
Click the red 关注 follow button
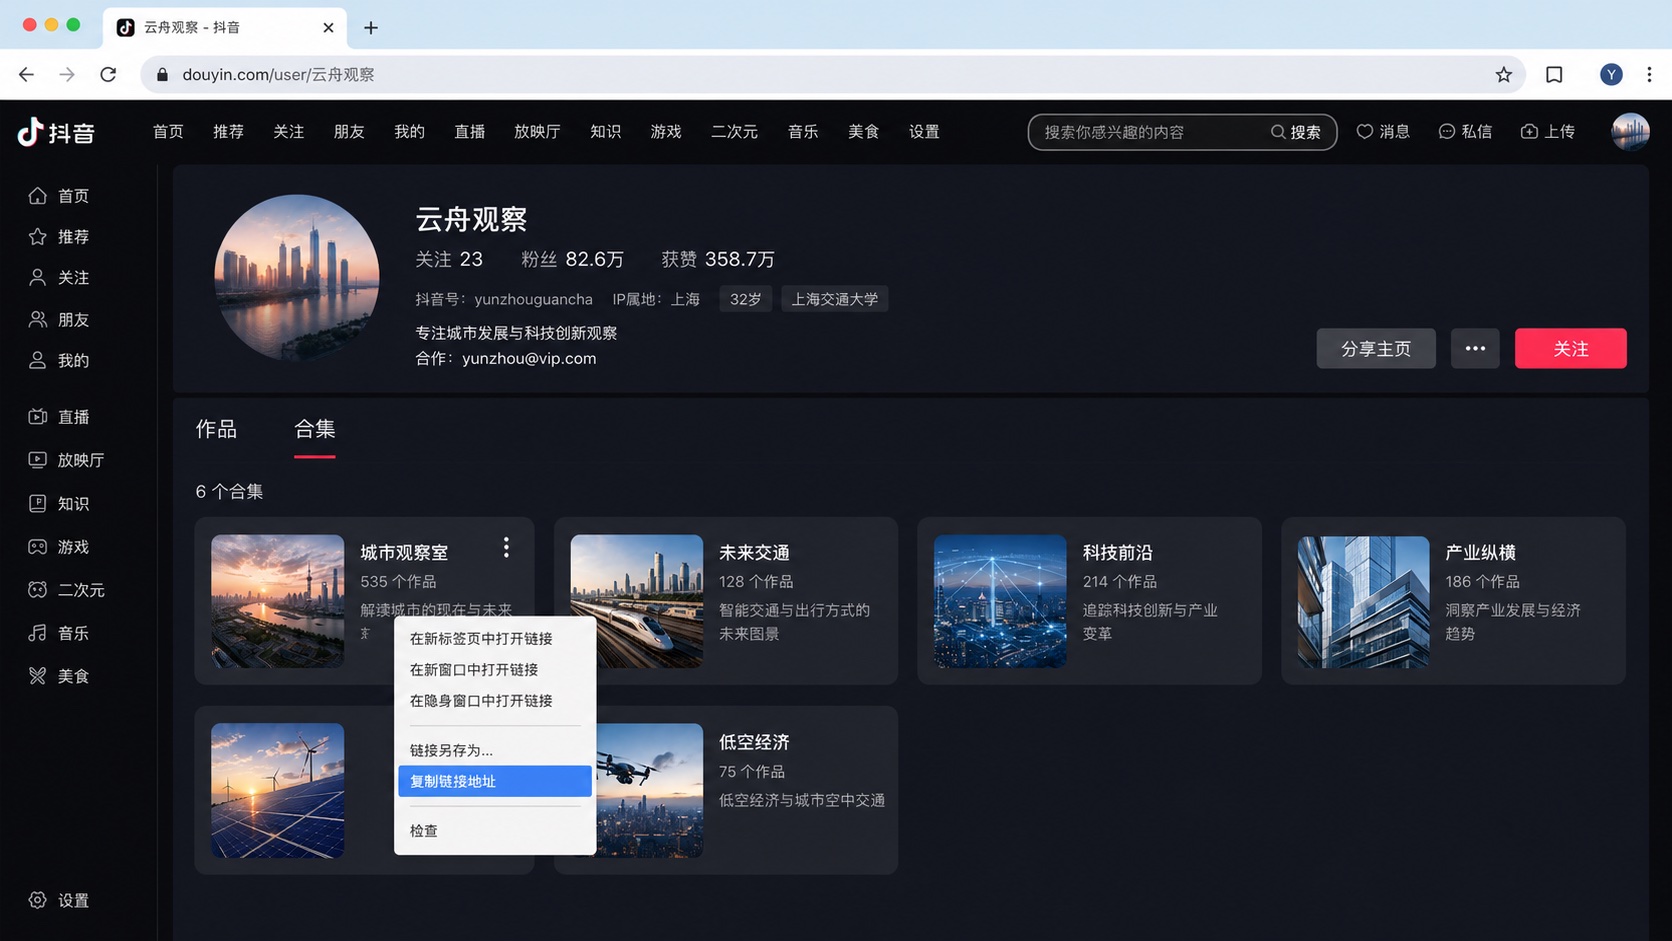click(1570, 348)
